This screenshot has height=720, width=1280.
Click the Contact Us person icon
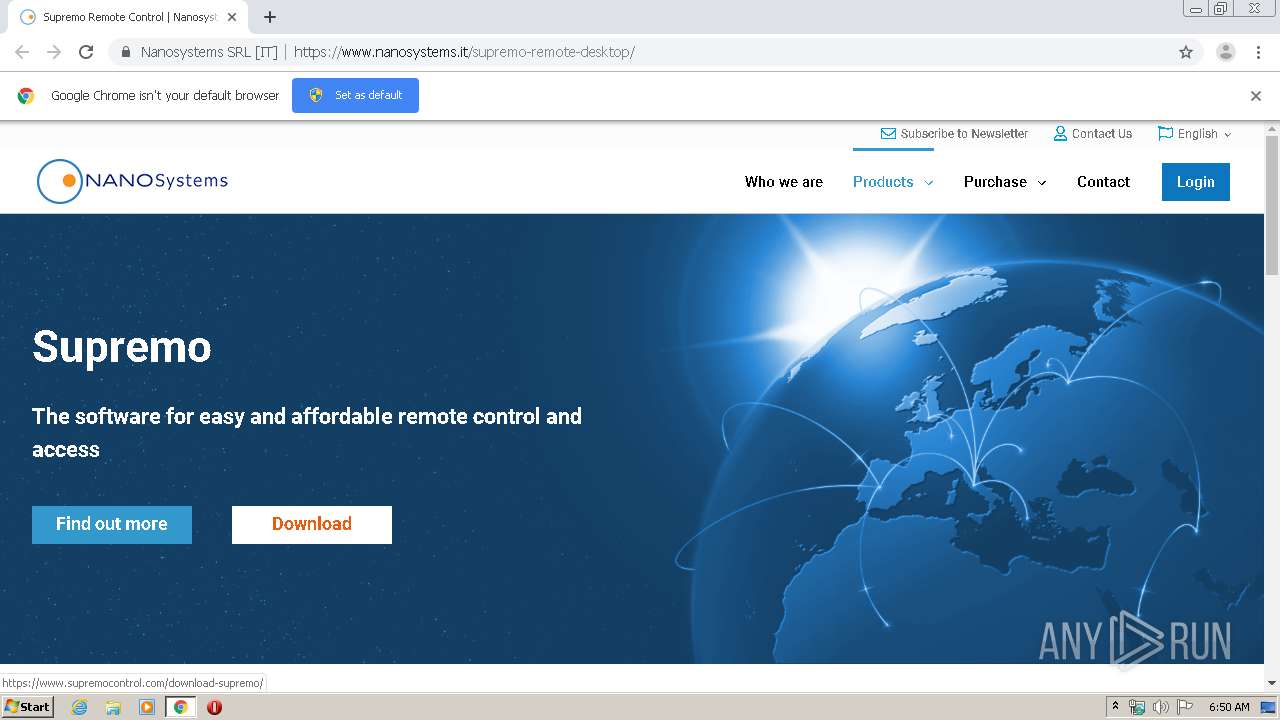pyautogui.click(x=1060, y=134)
